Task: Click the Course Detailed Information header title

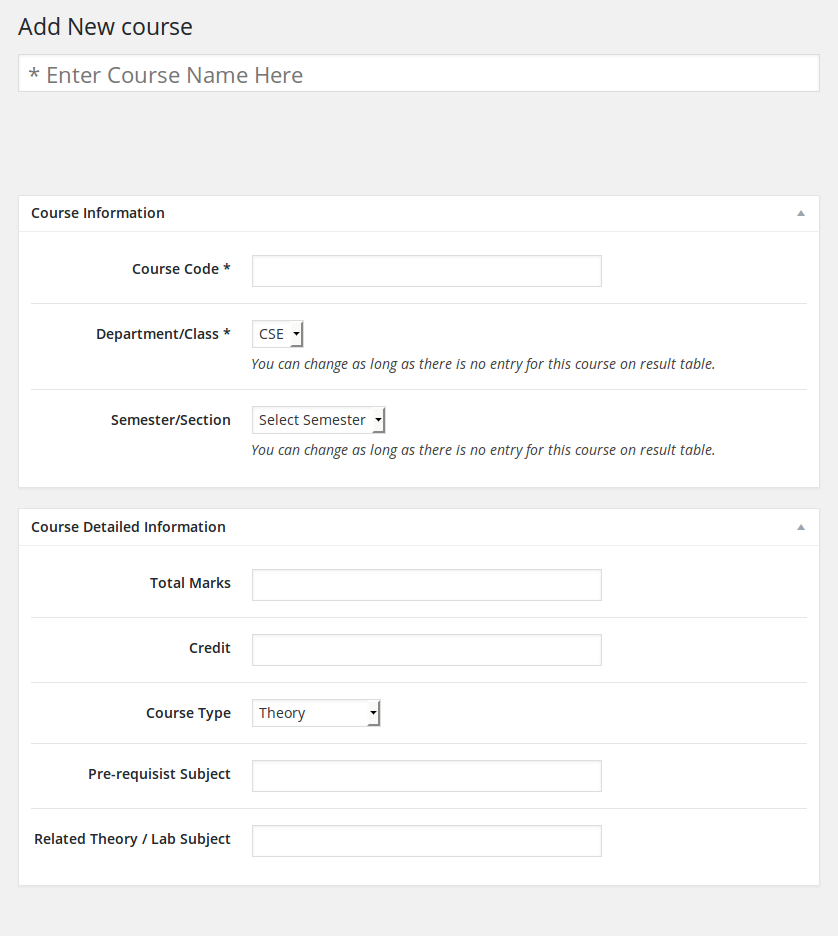Action: (128, 527)
